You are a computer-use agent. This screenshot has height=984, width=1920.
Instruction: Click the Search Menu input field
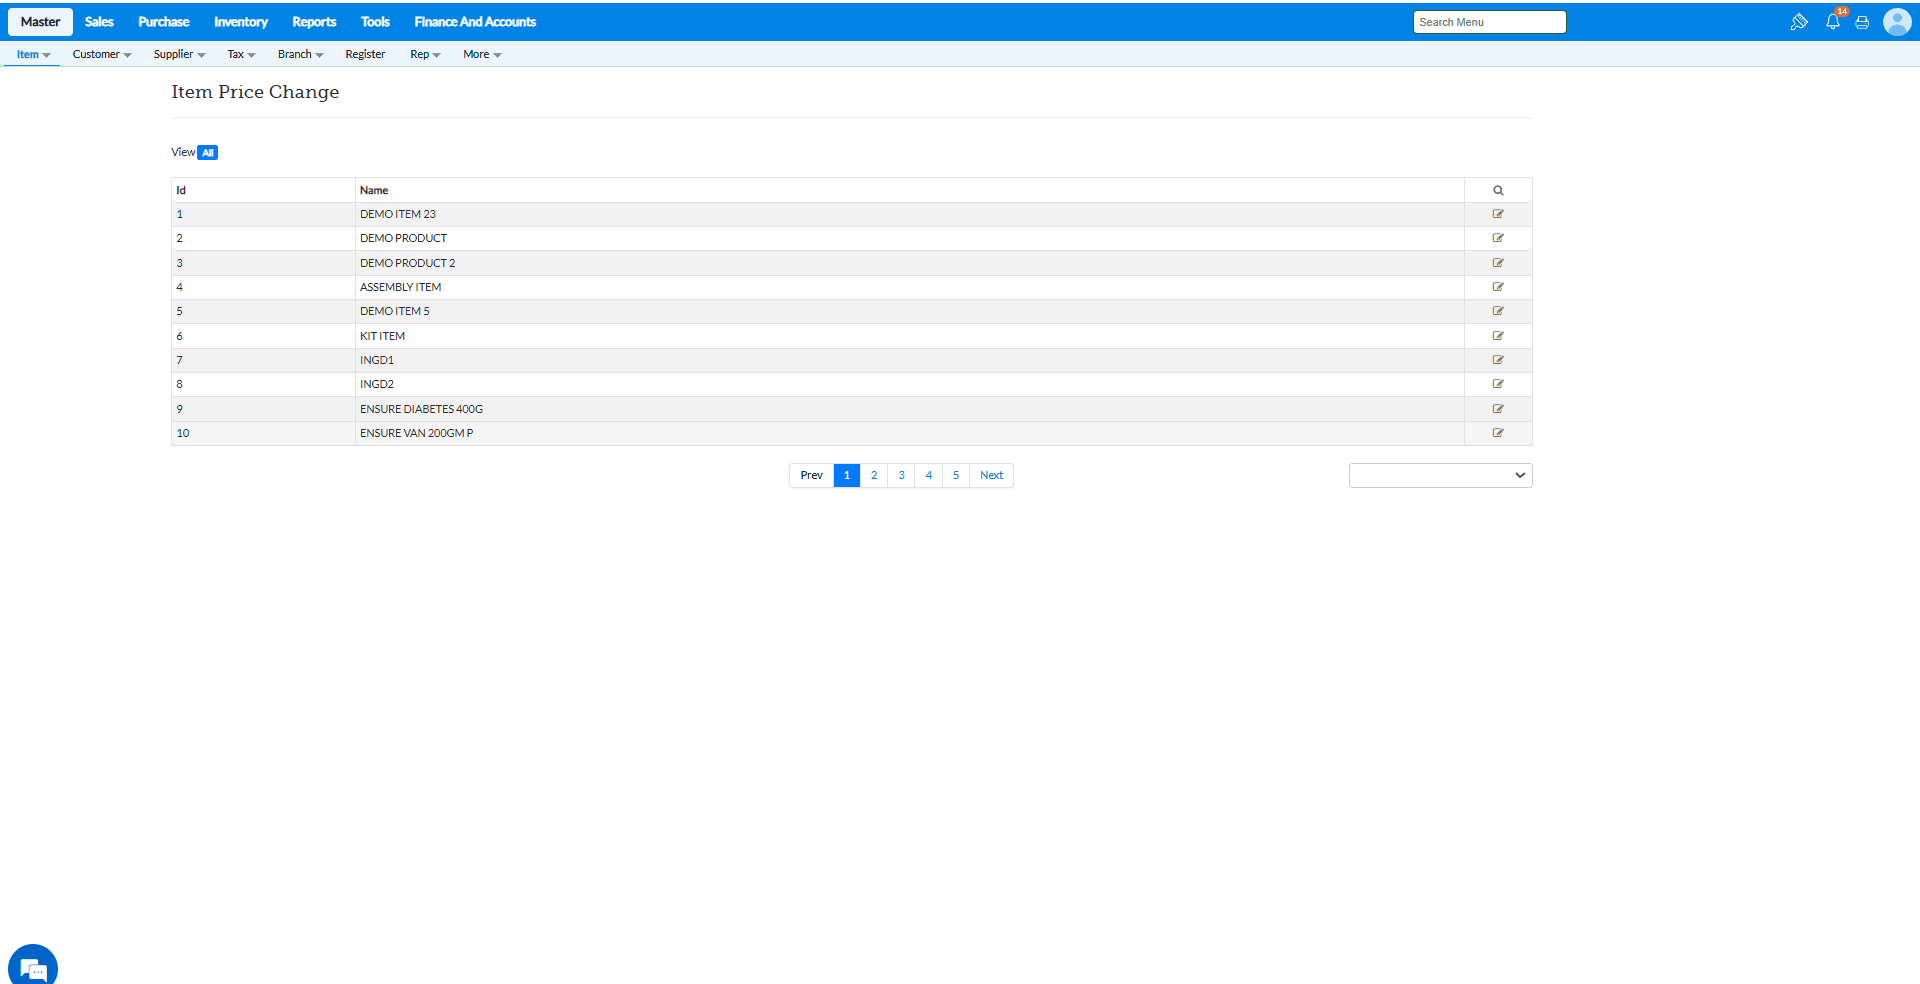(x=1489, y=22)
